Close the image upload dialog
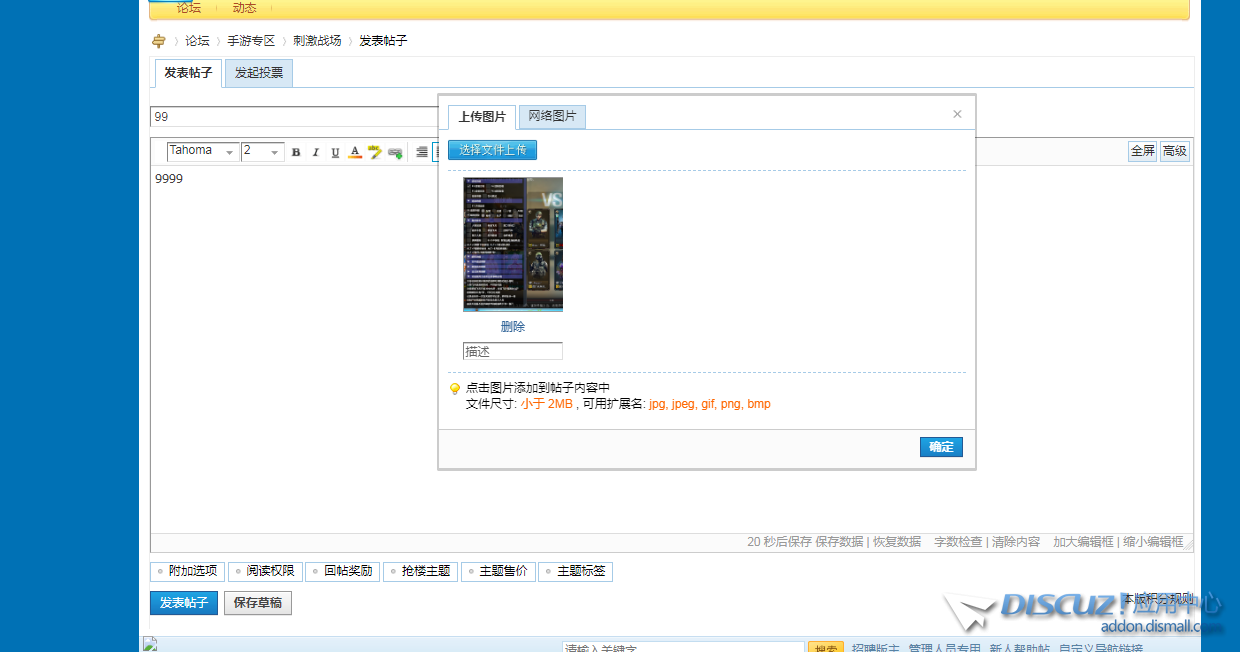The width and height of the screenshot is (1240, 652). click(x=957, y=114)
